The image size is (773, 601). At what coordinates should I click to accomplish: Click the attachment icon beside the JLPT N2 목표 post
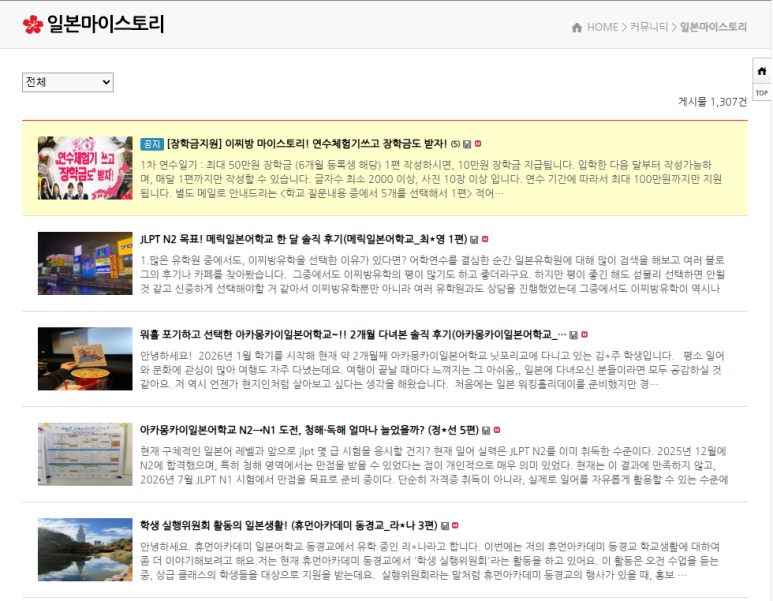click(x=474, y=239)
